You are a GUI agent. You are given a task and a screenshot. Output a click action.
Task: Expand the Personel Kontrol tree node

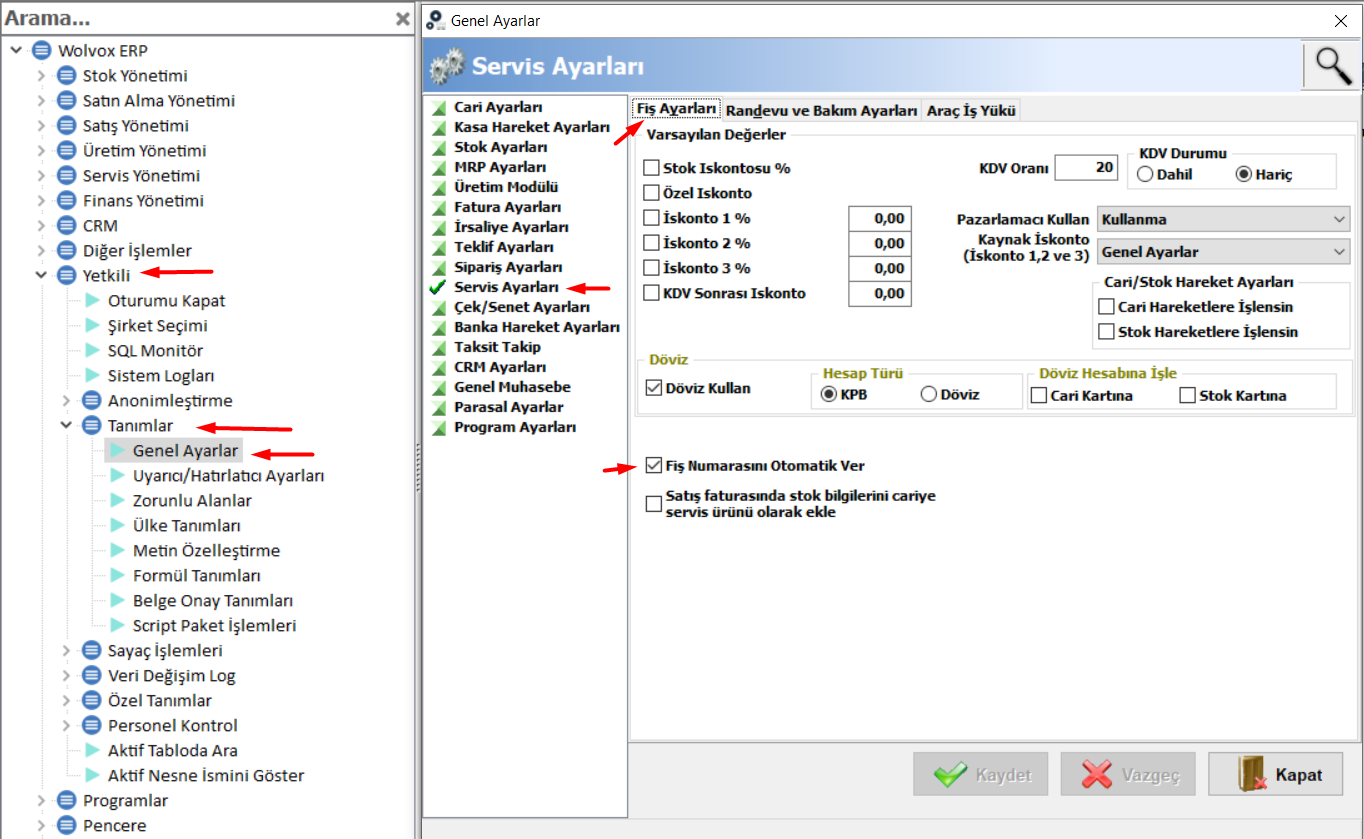pos(66,725)
